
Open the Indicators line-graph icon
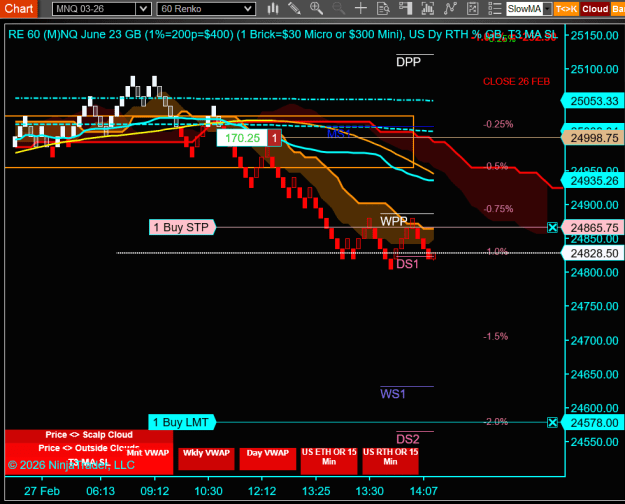[x=450, y=8]
